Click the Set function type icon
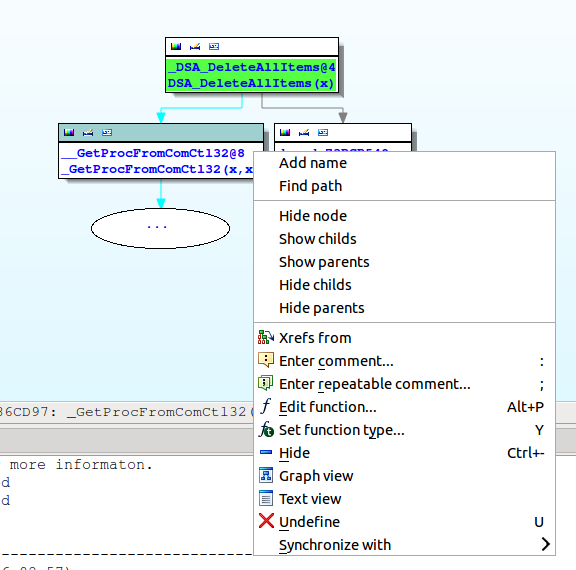This screenshot has height=570, width=576. coord(266,429)
